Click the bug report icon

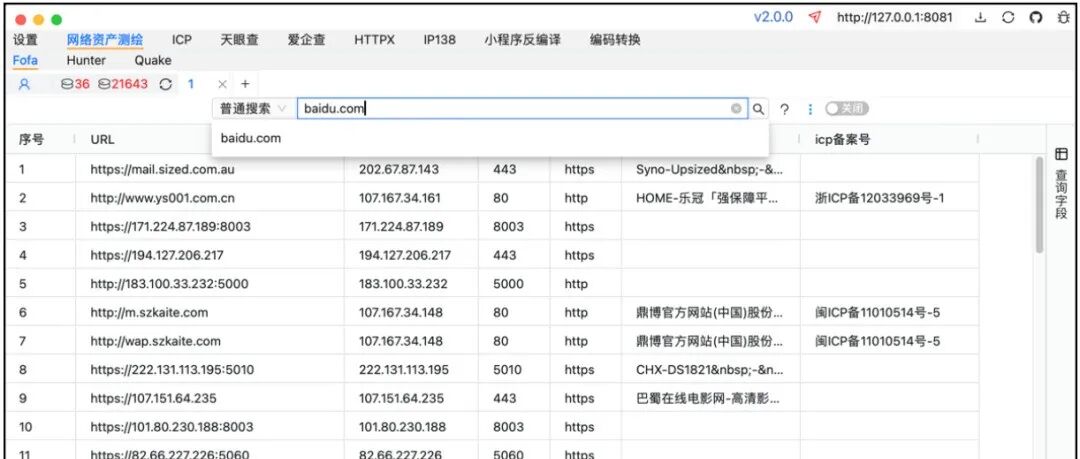[x=1063, y=18]
